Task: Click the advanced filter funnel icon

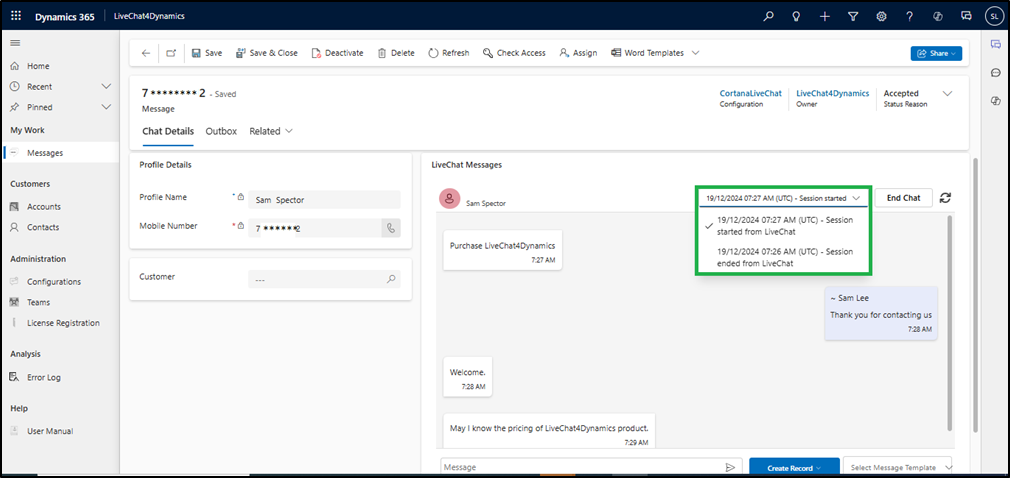Action: click(853, 16)
